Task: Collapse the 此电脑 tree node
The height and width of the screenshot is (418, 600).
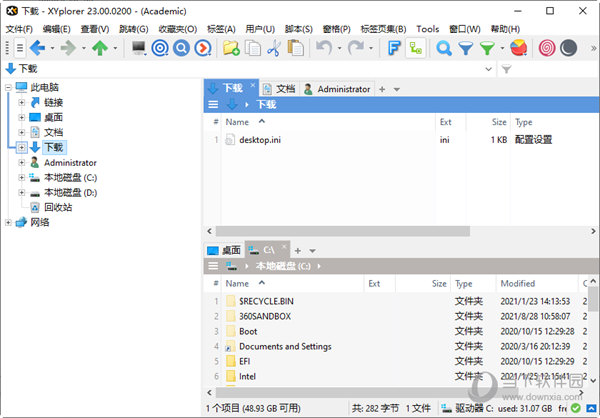Action: (x=8, y=87)
